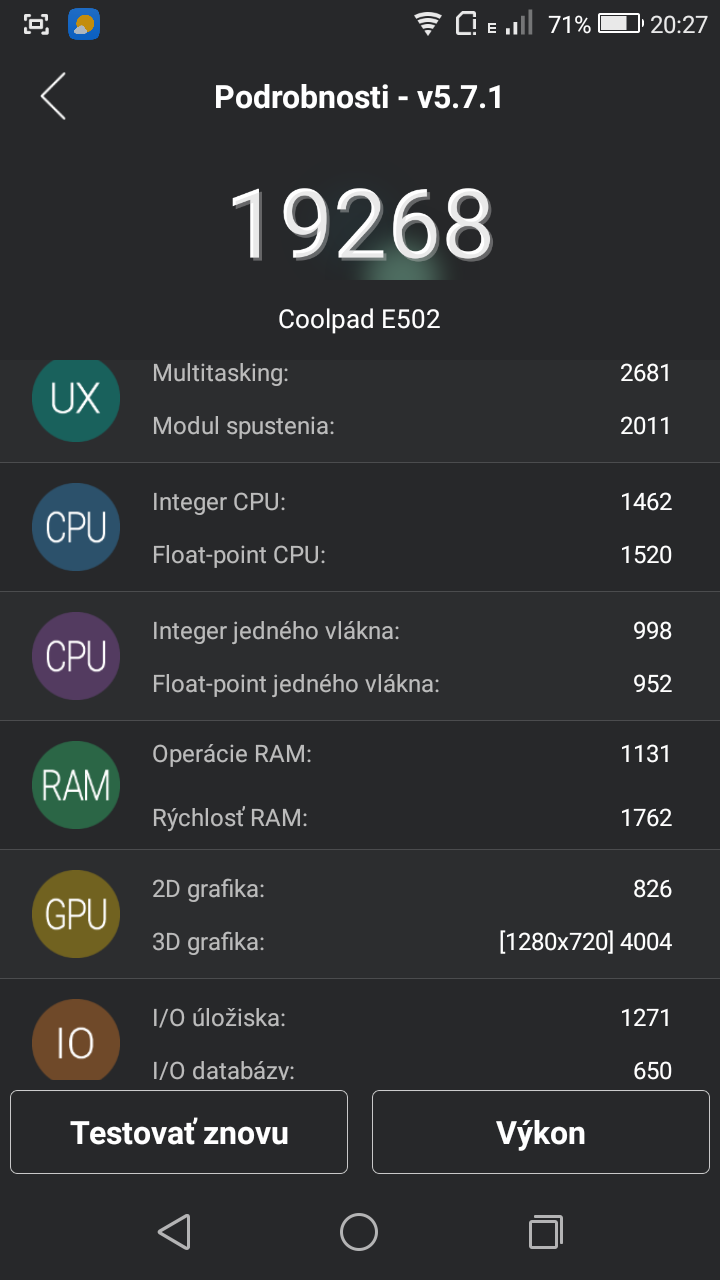Tap the Rýchlosť RAM result row

412,817
